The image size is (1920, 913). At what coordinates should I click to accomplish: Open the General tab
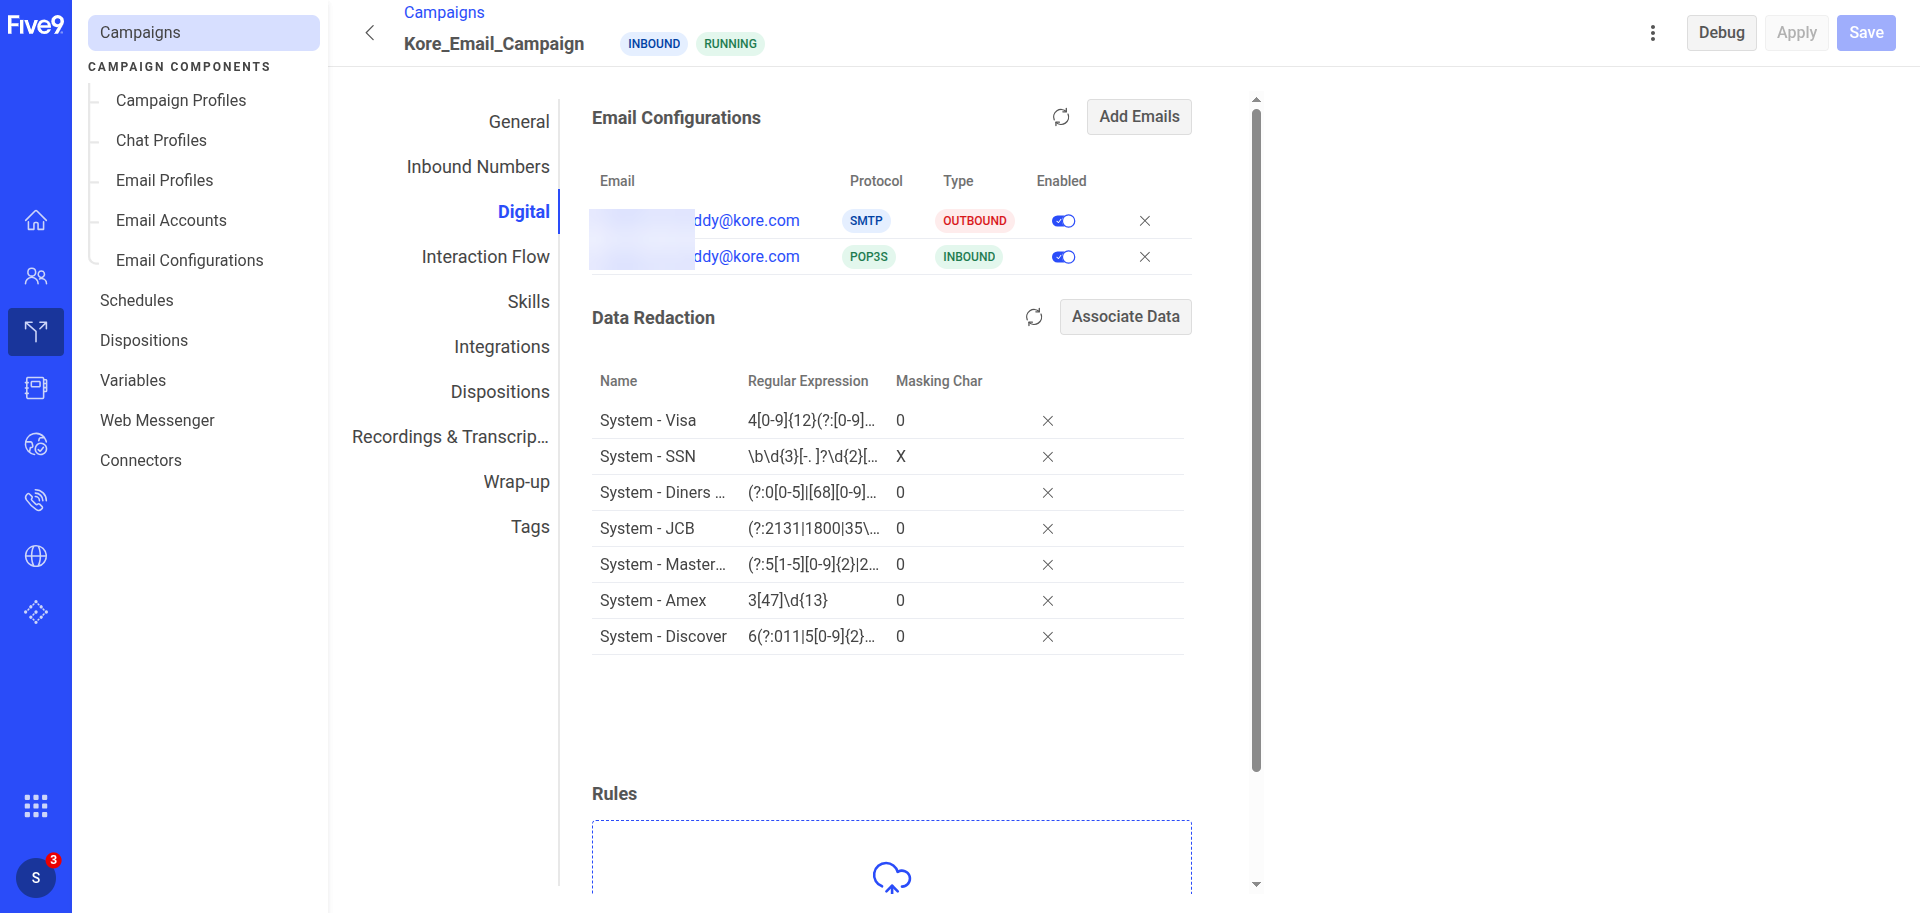click(519, 122)
